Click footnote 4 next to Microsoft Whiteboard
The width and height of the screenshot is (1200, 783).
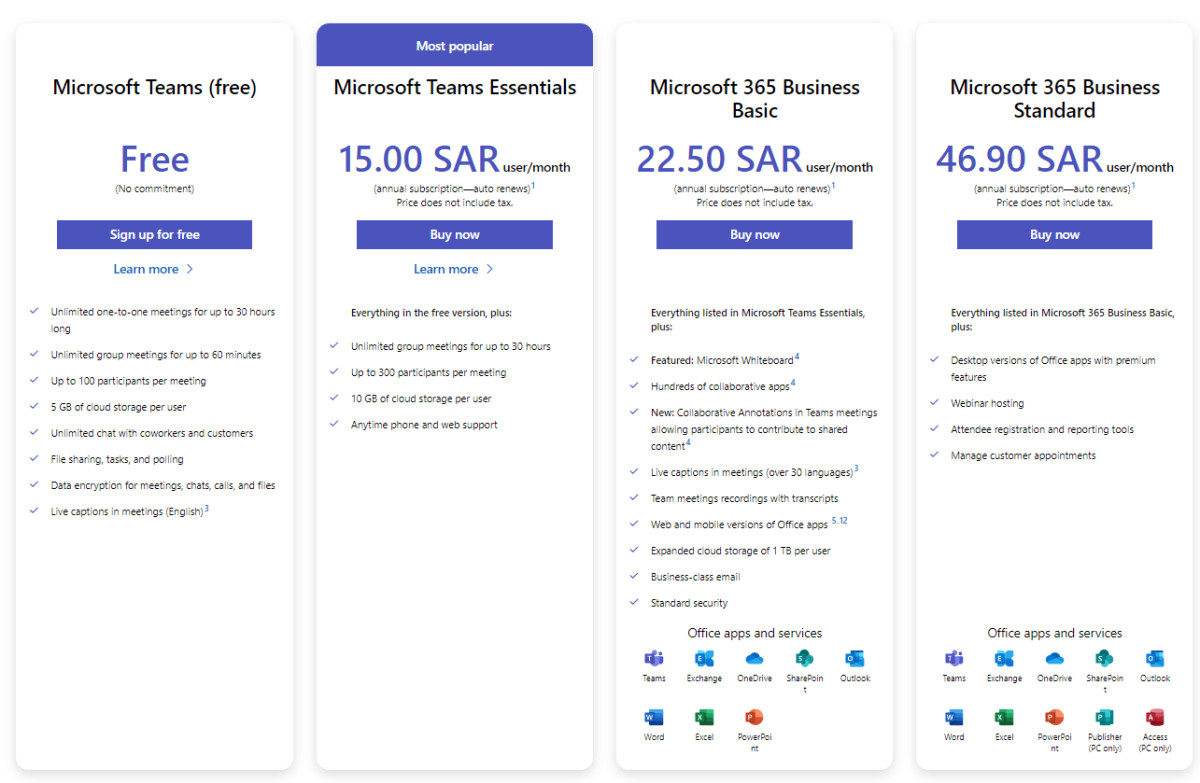tap(797, 357)
